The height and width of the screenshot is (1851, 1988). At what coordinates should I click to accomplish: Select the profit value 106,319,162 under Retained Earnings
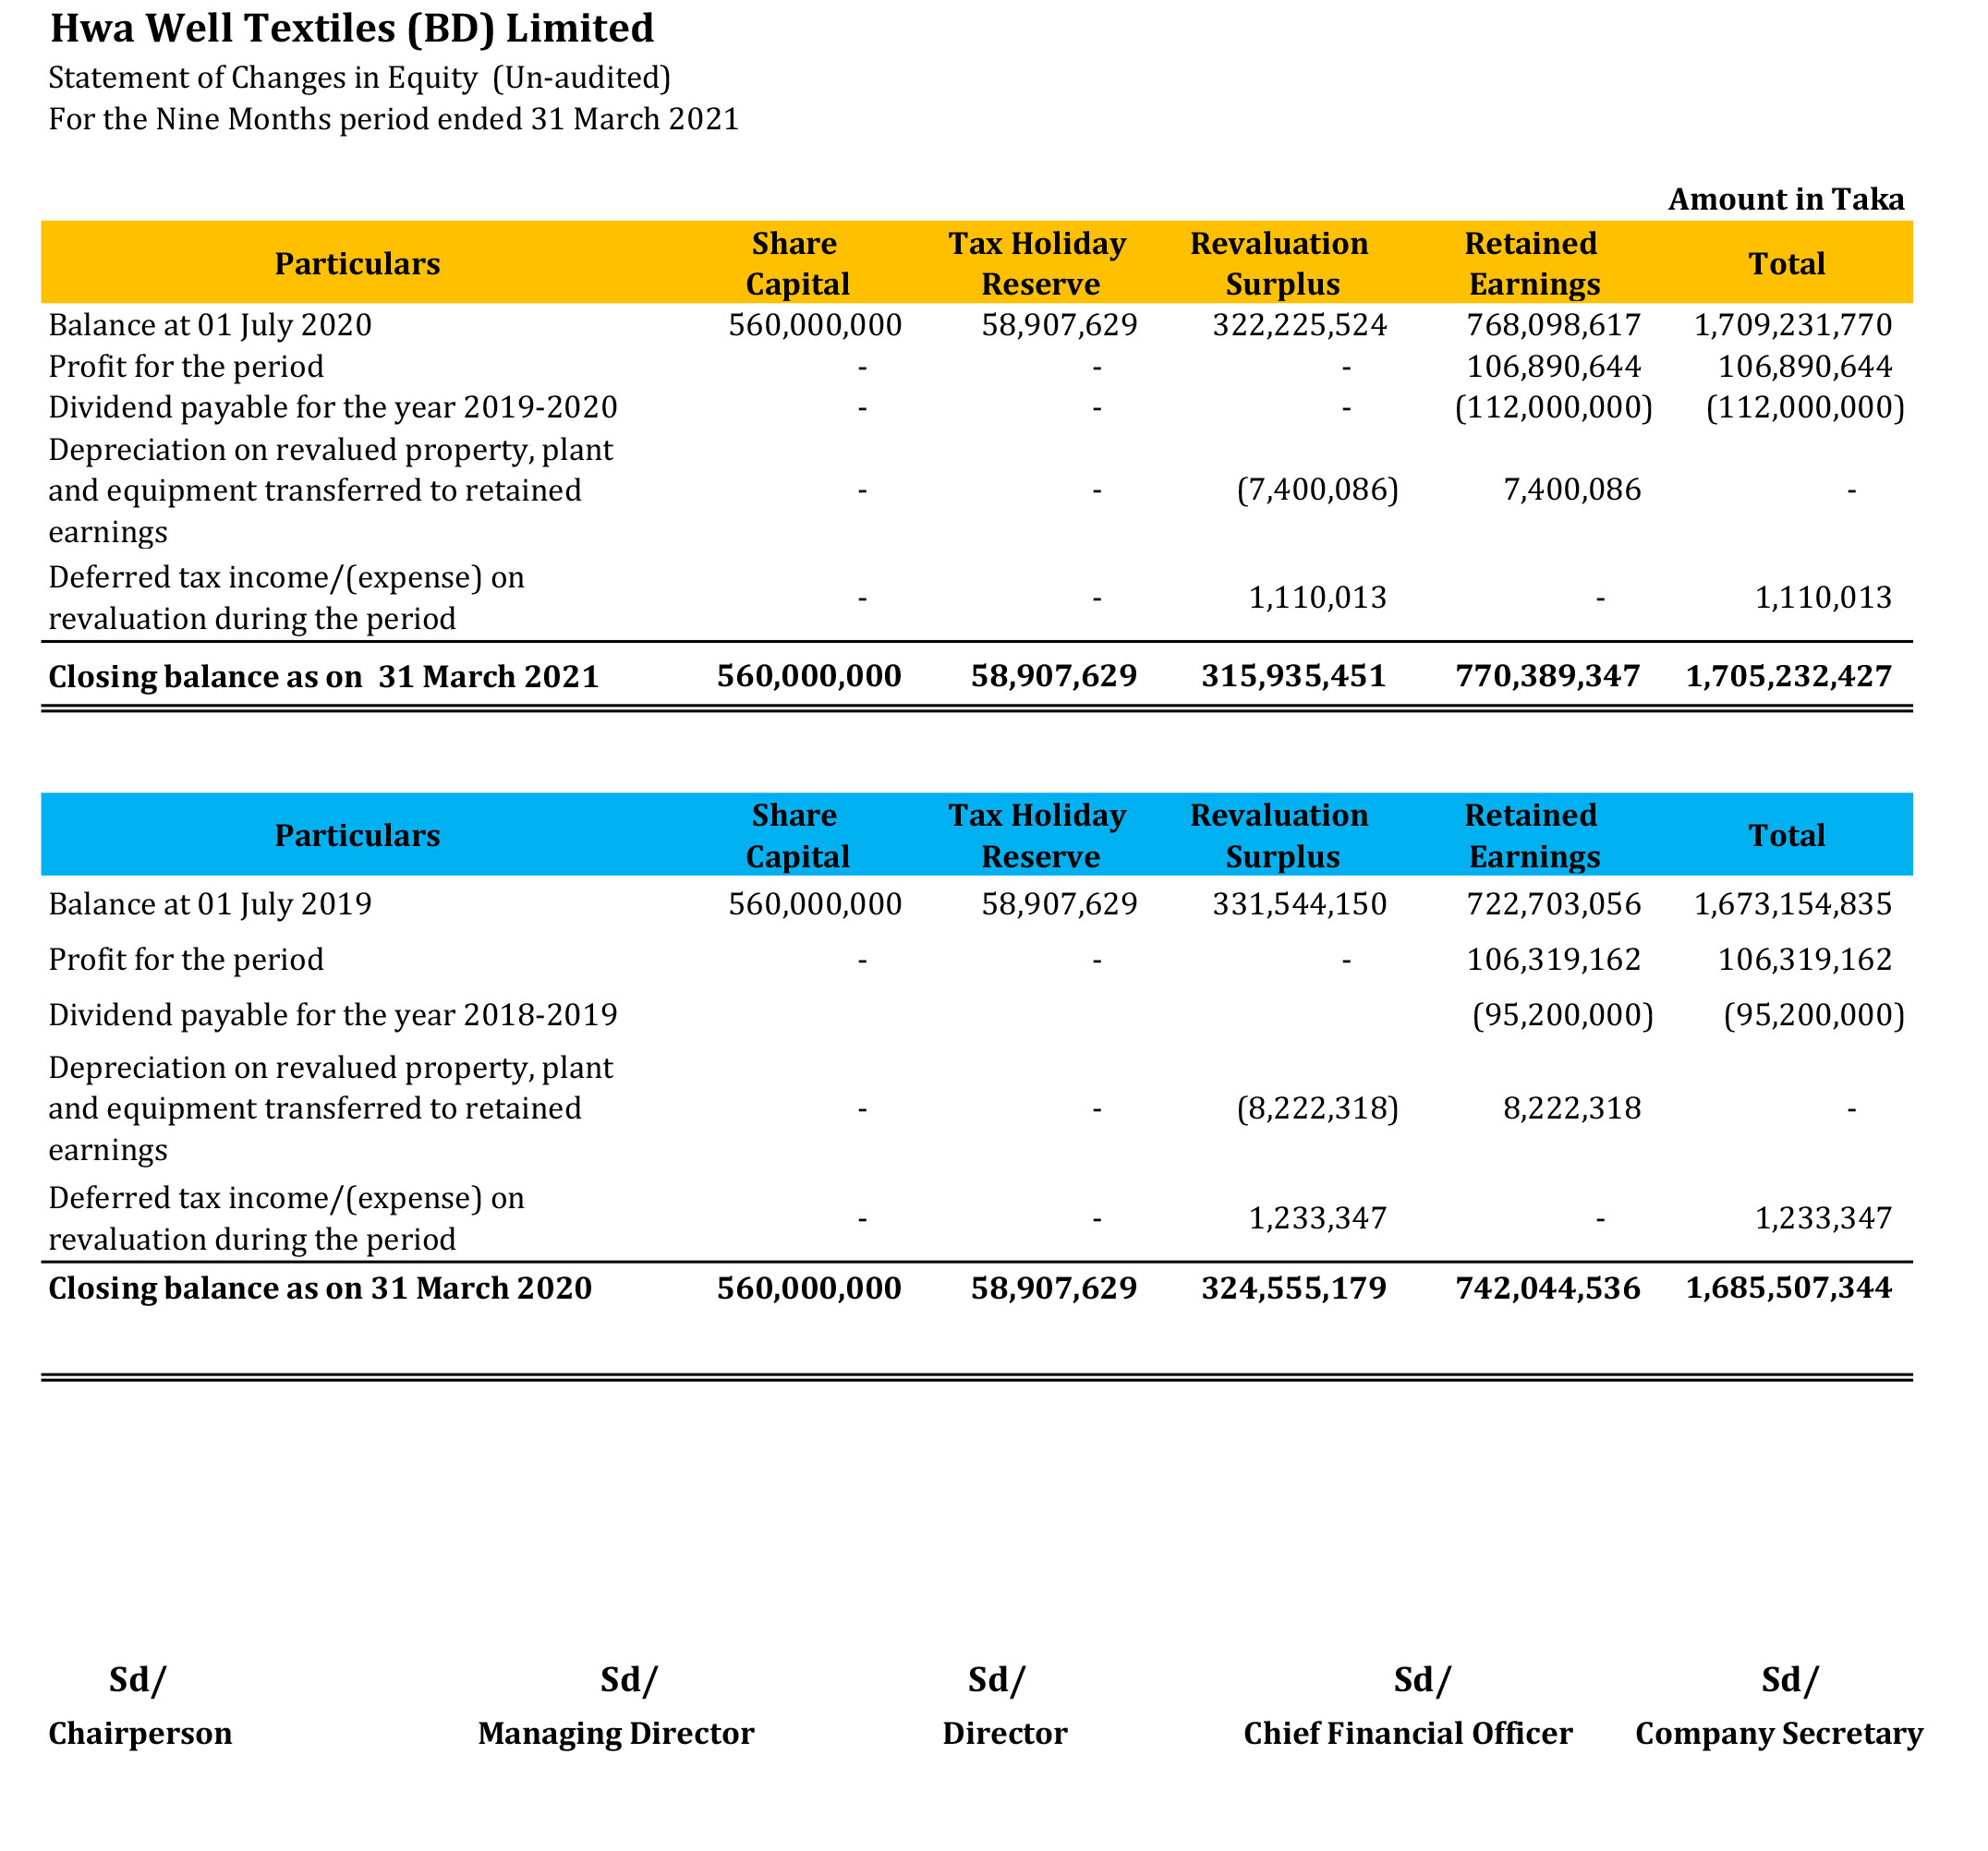point(1553,959)
